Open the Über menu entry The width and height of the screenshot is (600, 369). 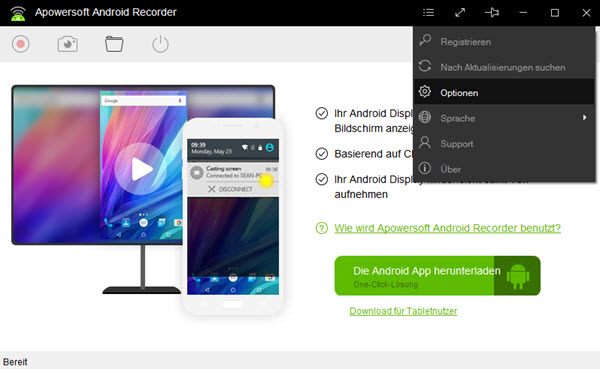[504, 169]
